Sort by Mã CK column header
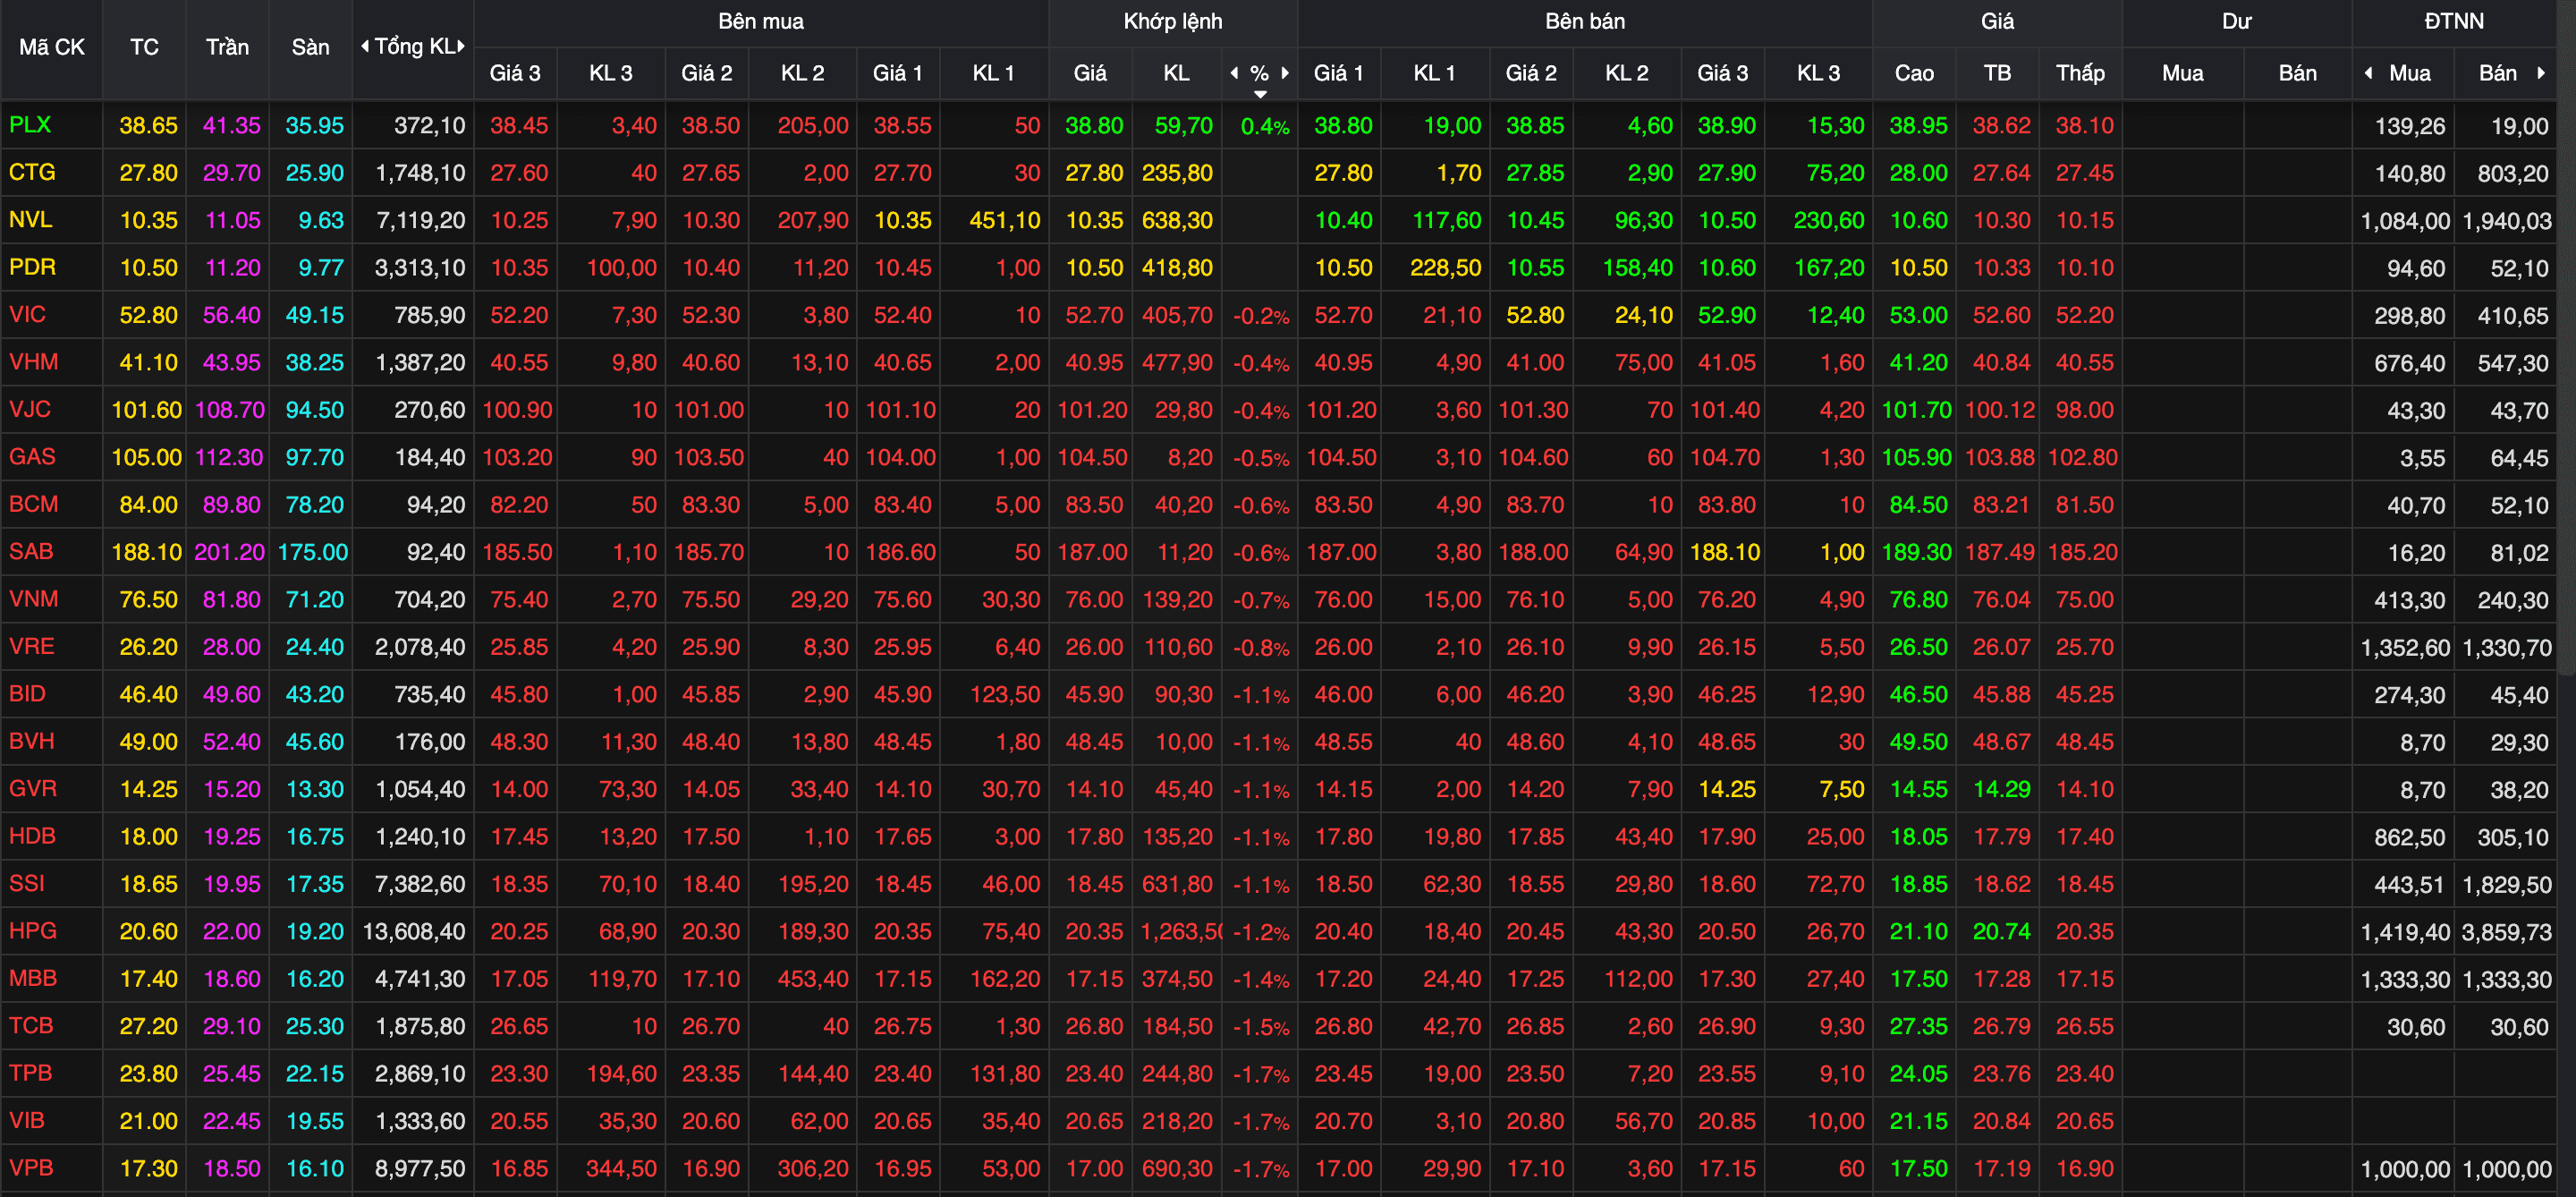The height and width of the screenshot is (1197, 2576). pos(52,47)
